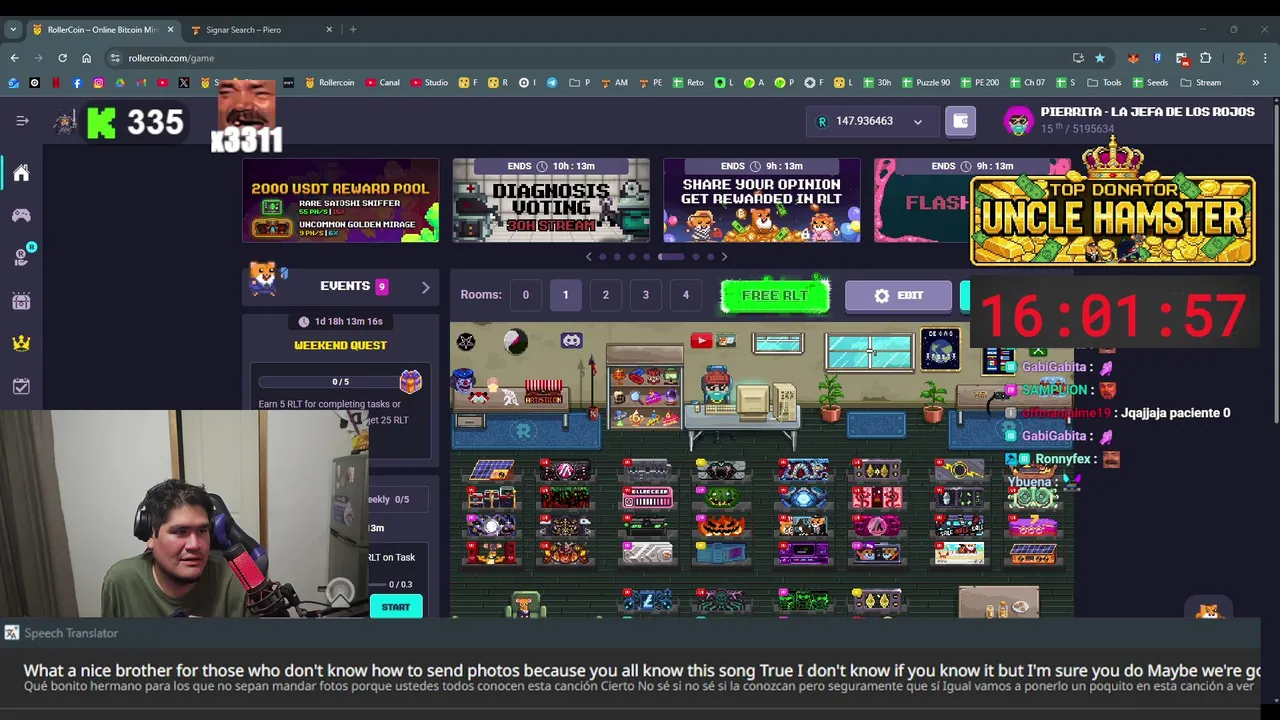Show the next banner with the right arrow
The height and width of the screenshot is (720, 1280).
pos(724,257)
